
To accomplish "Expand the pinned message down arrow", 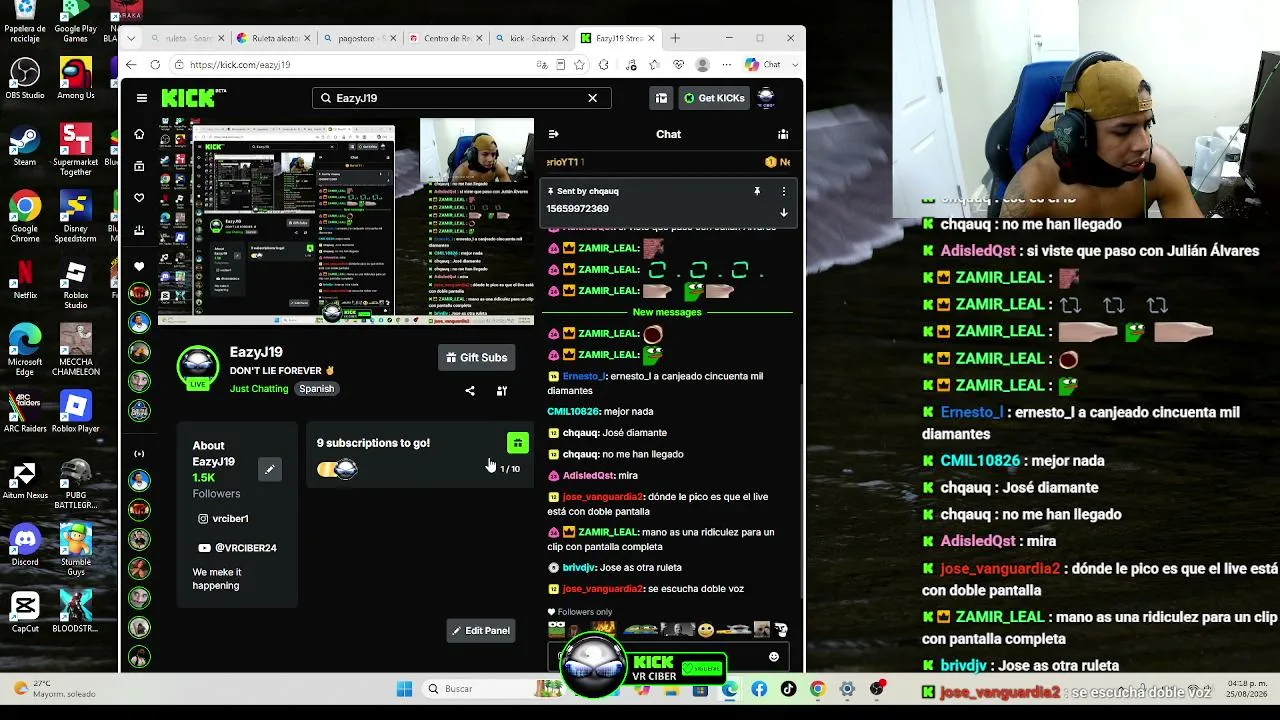I will coord(783,212).
